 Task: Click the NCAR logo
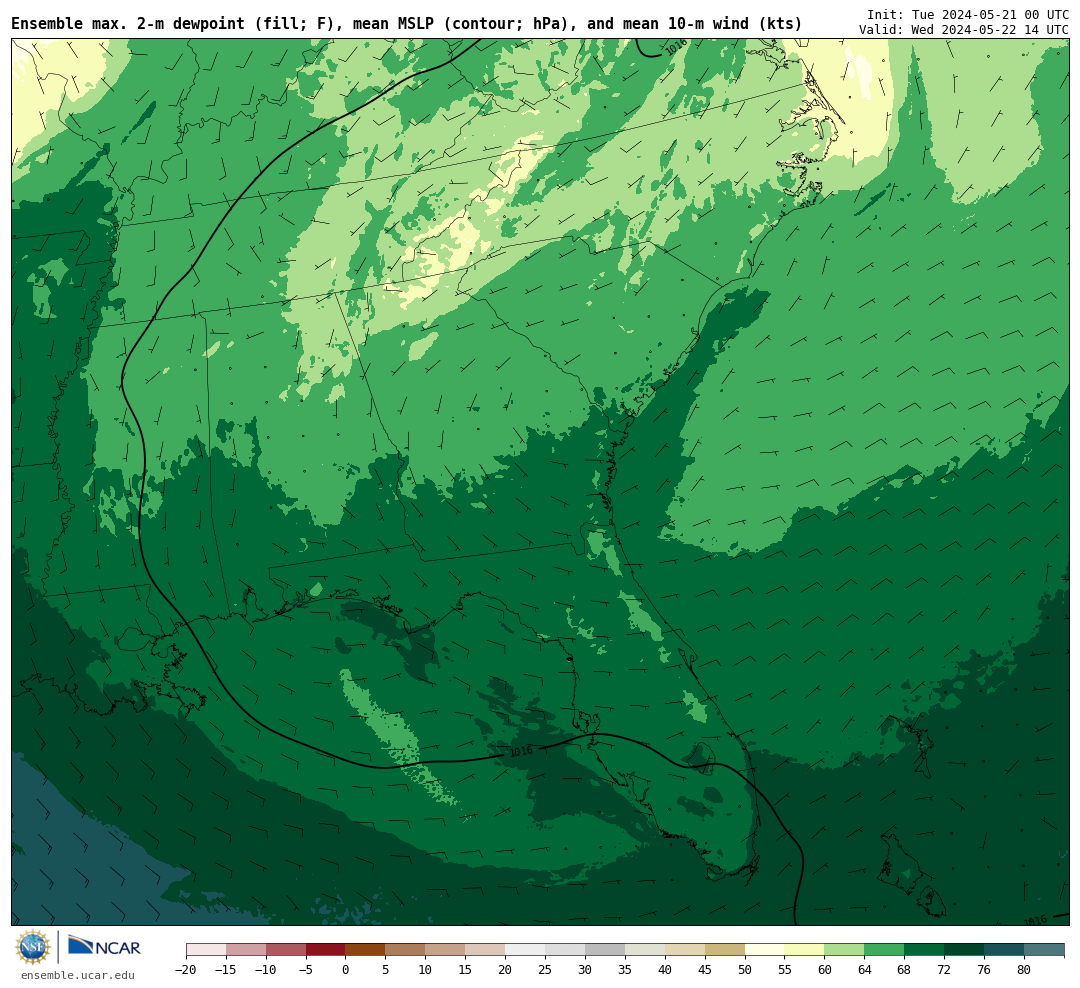[104, 947]
